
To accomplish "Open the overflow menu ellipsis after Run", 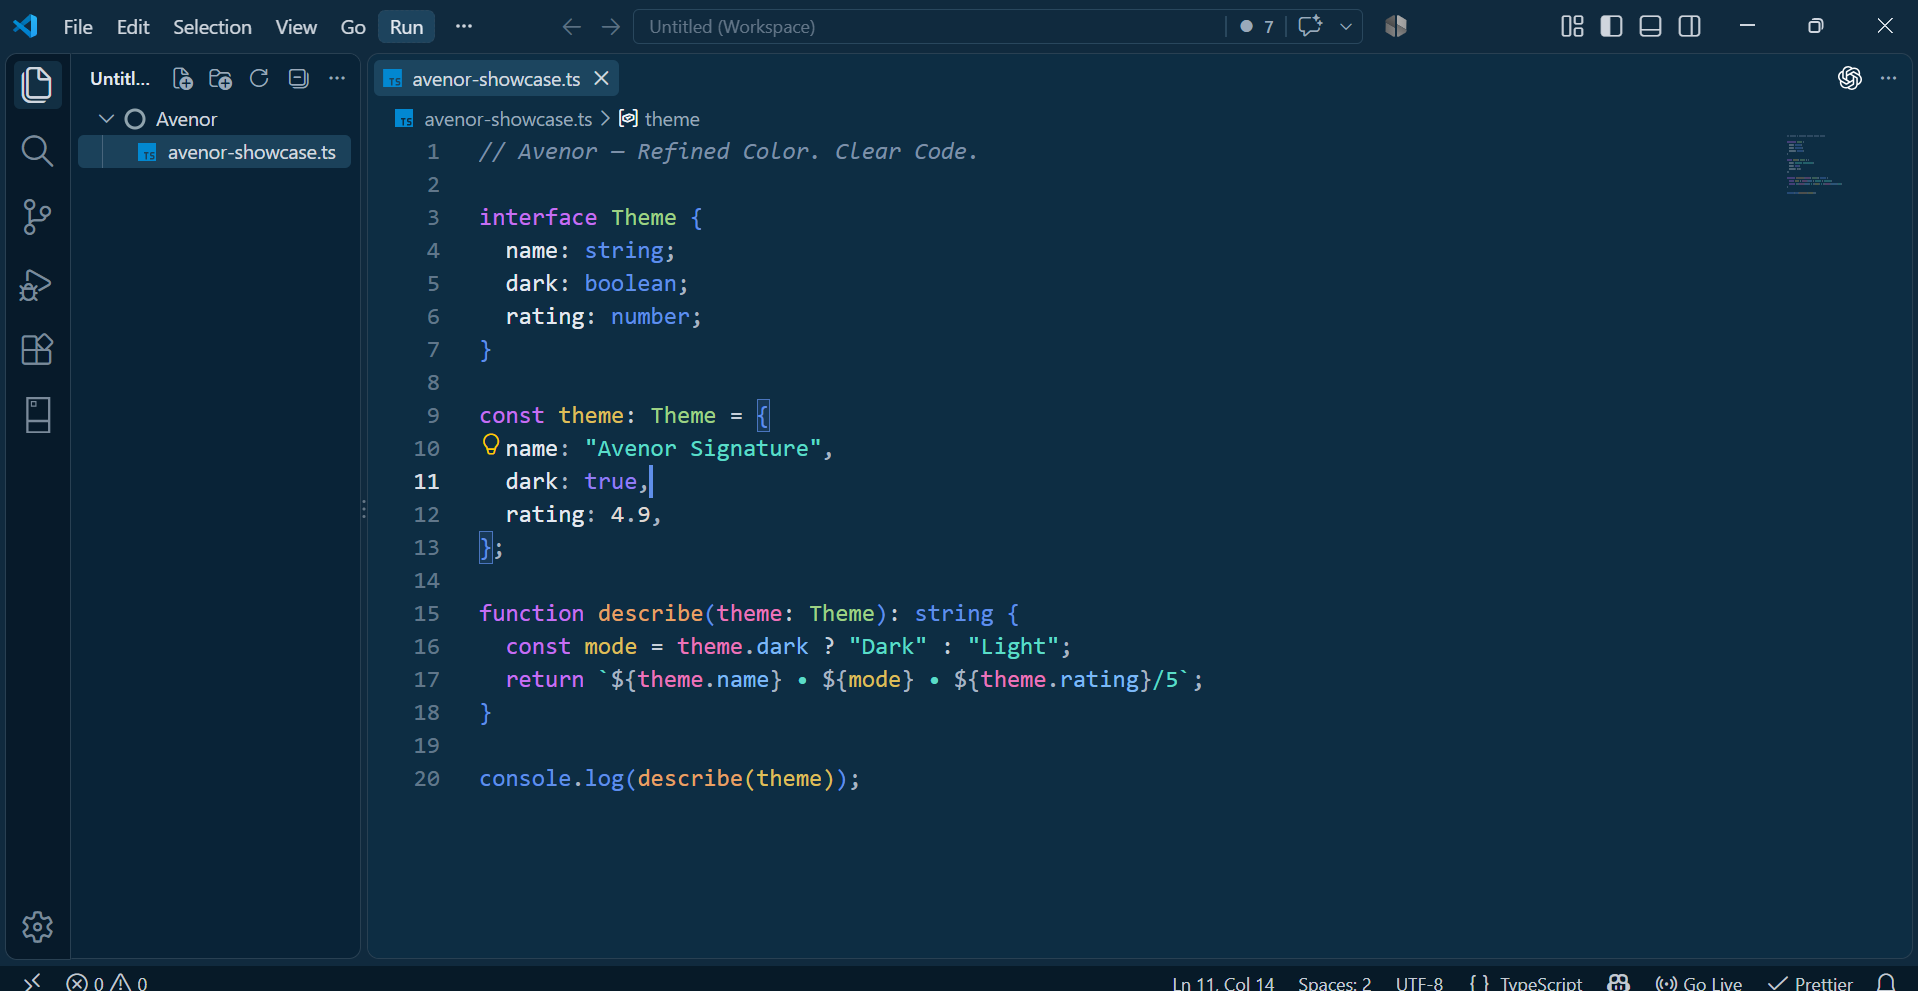I will point(463,26).
